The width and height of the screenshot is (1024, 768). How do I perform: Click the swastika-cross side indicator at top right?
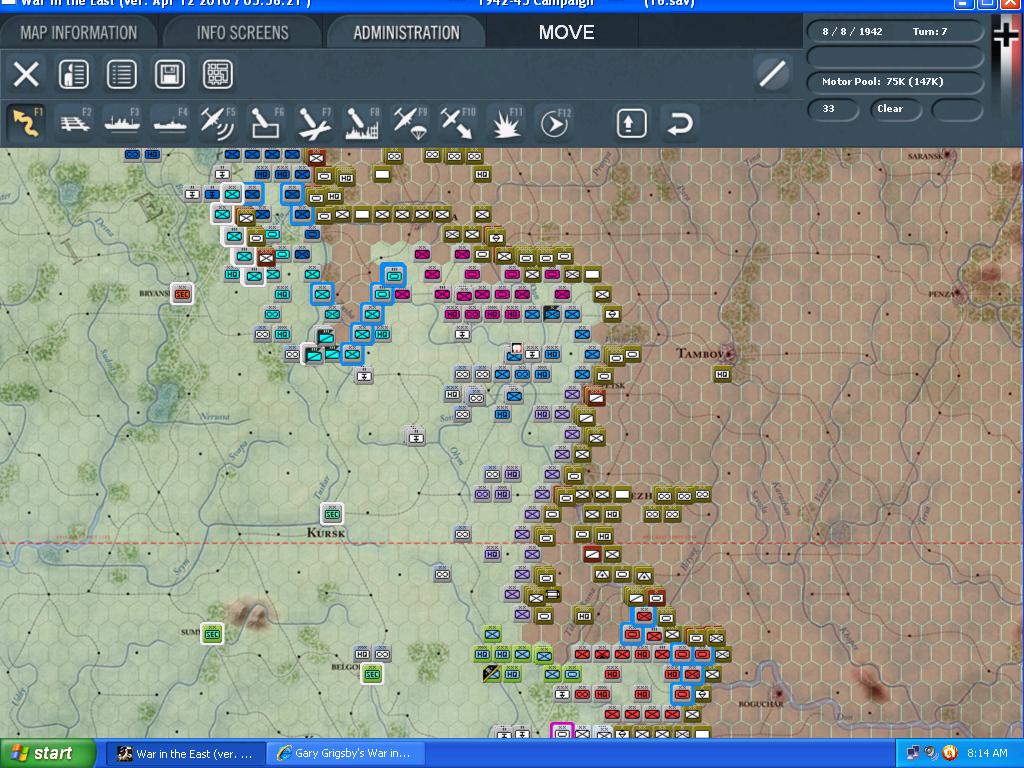(x=1006, y=34)
